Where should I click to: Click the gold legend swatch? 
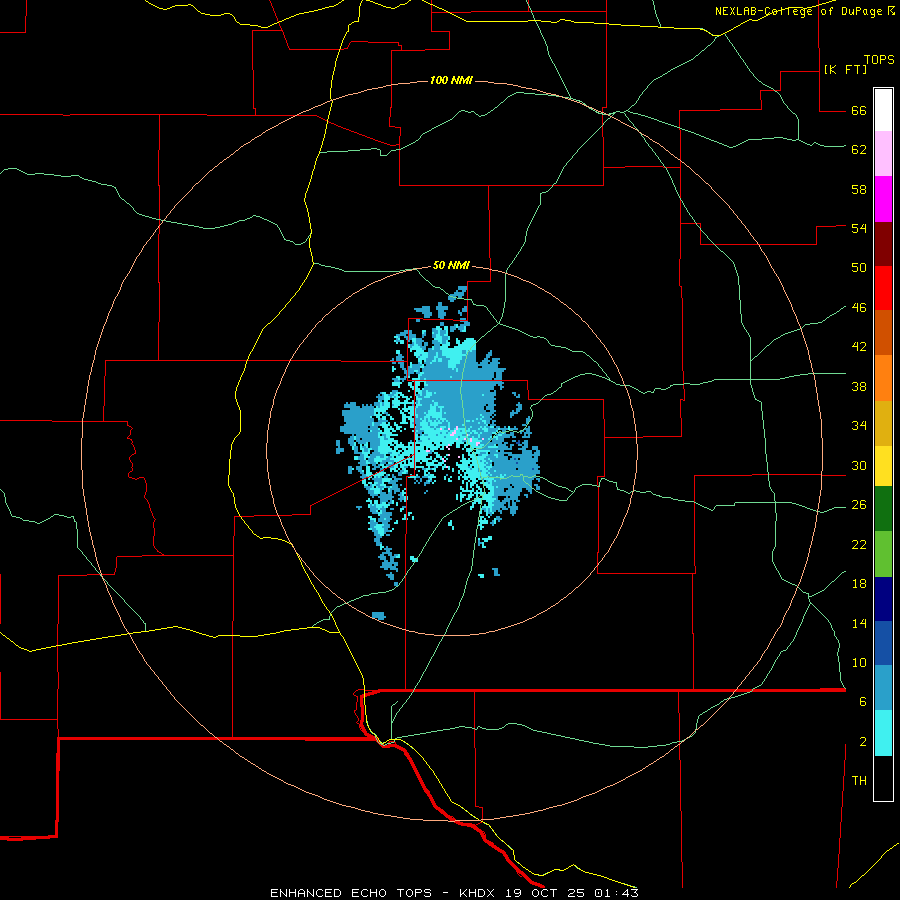tap(883, 423)
